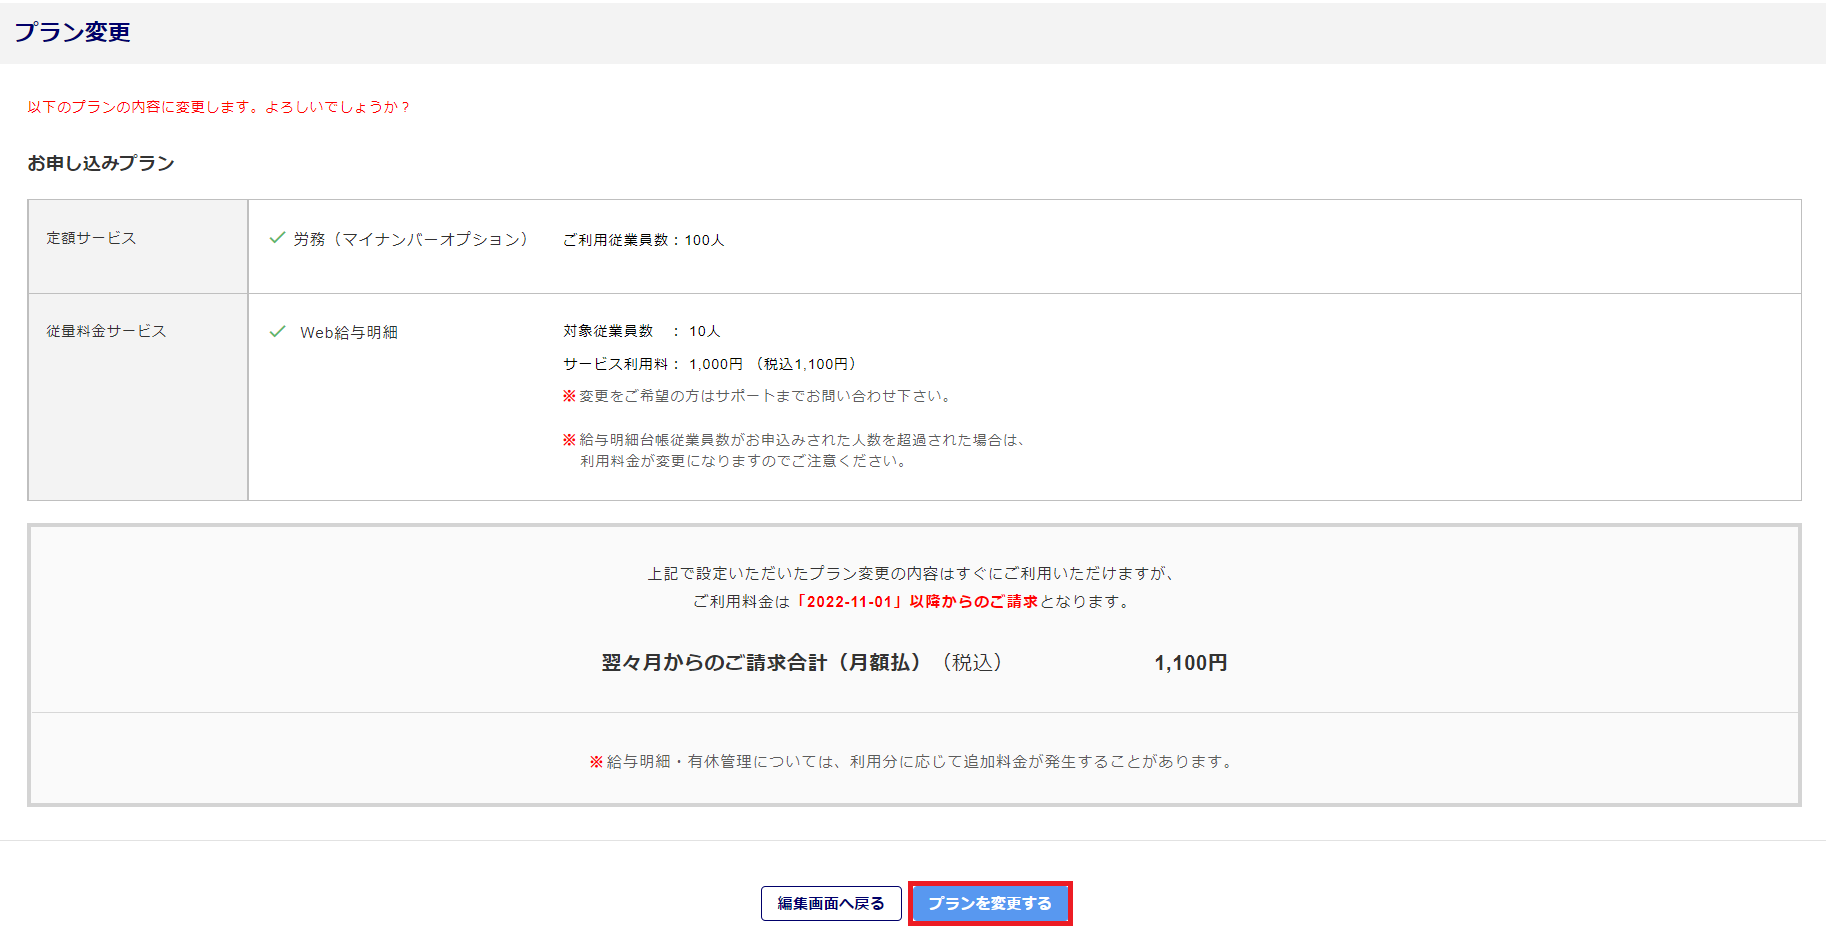The height and width of the screenshot is (943, 1826).
Task: Click the total amount 1,100円
Action: point(1191,663)
